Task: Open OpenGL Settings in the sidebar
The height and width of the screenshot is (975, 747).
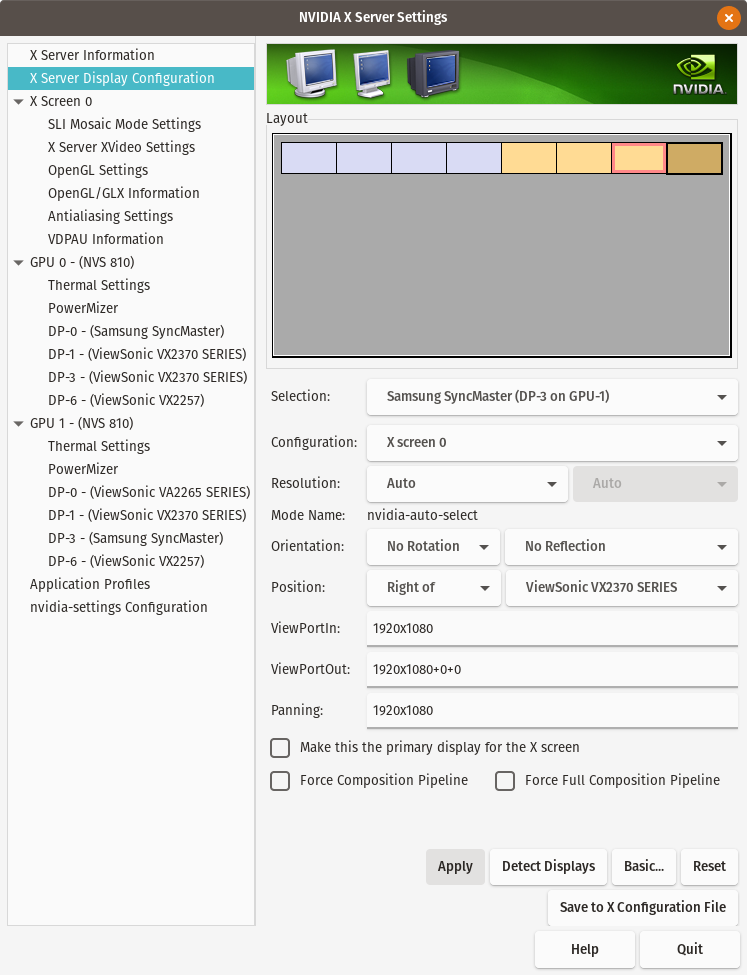Action: [98, 170]
